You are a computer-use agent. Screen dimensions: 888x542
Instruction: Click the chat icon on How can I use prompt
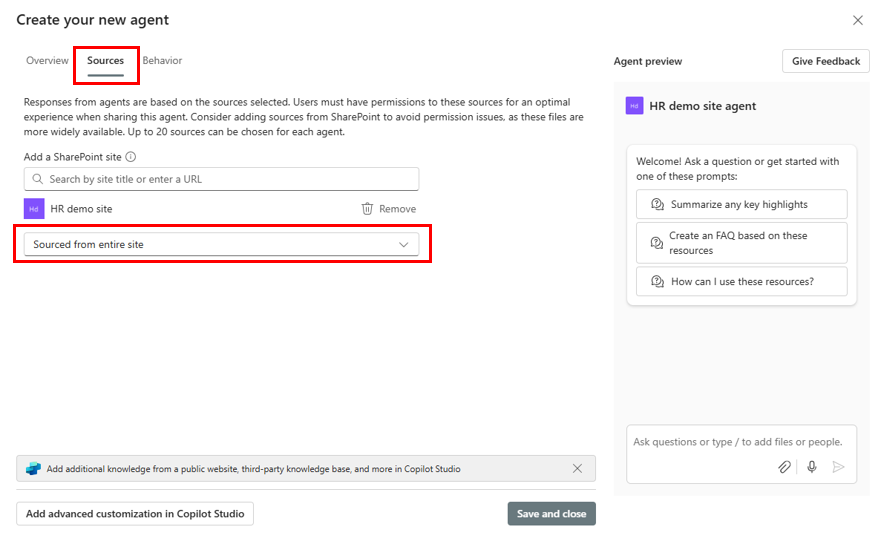[x=657, y=281]
